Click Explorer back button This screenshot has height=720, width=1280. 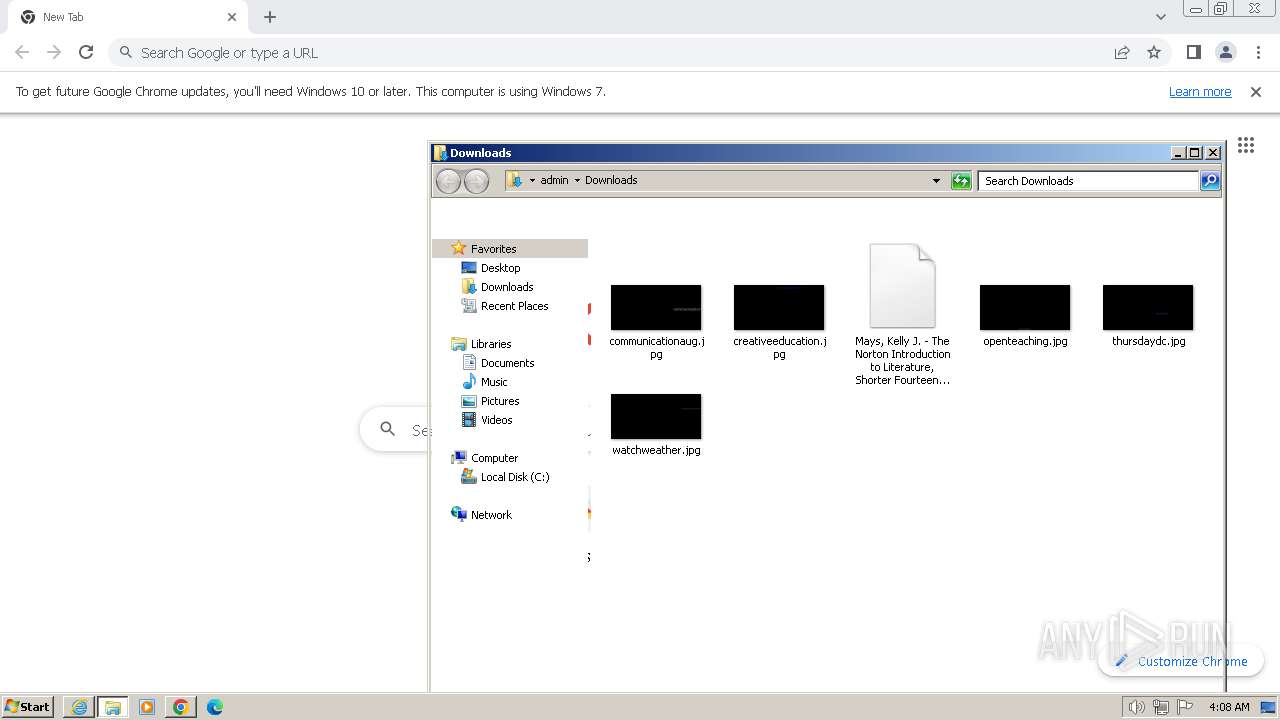point(448,181)
